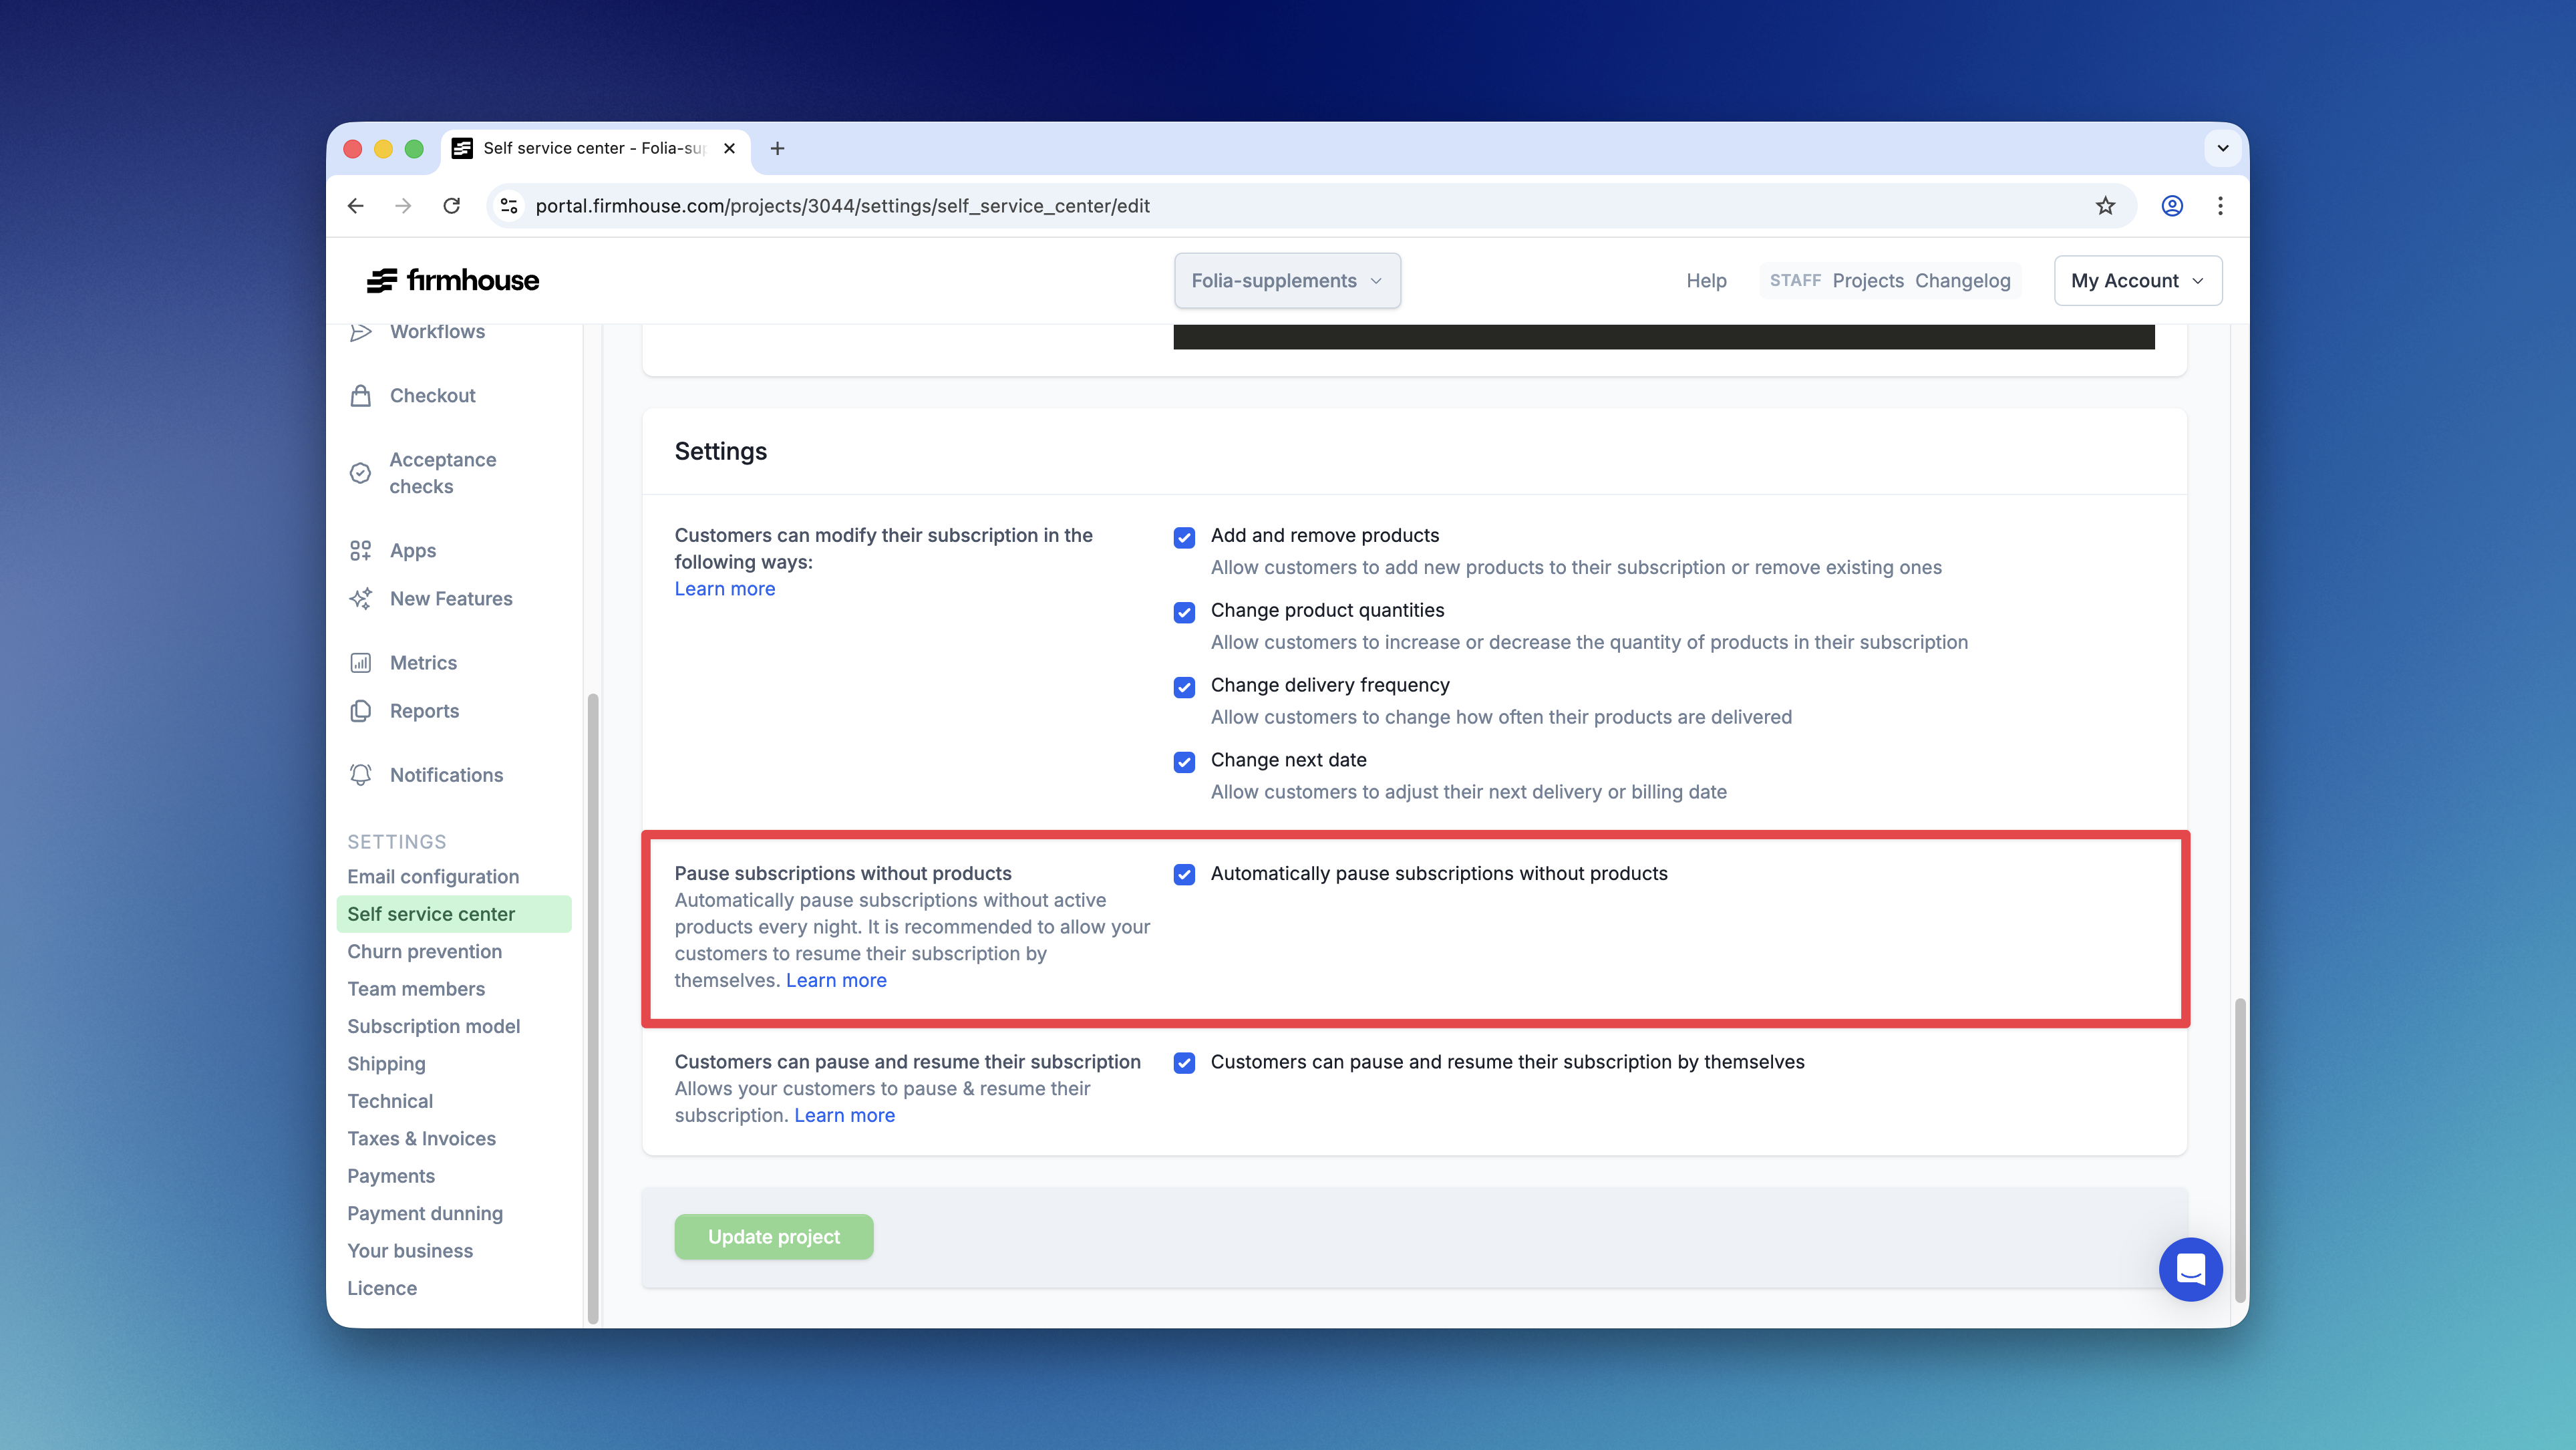
Task: Click the Metrics chart icon
Action: 361,663
